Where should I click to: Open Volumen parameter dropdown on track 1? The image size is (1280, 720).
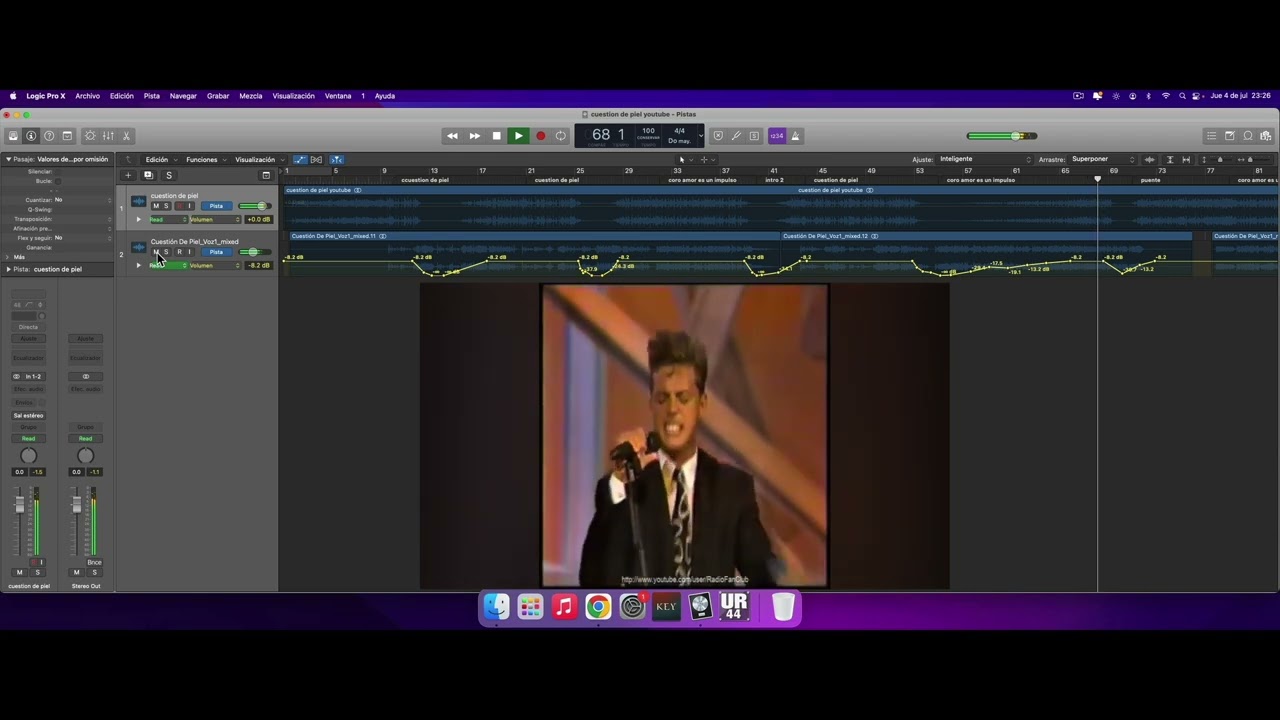215,219
